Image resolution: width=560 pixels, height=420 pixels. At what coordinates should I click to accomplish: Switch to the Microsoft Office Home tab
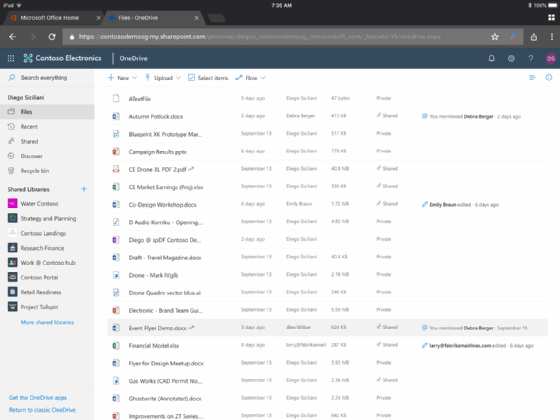[50, 18]
